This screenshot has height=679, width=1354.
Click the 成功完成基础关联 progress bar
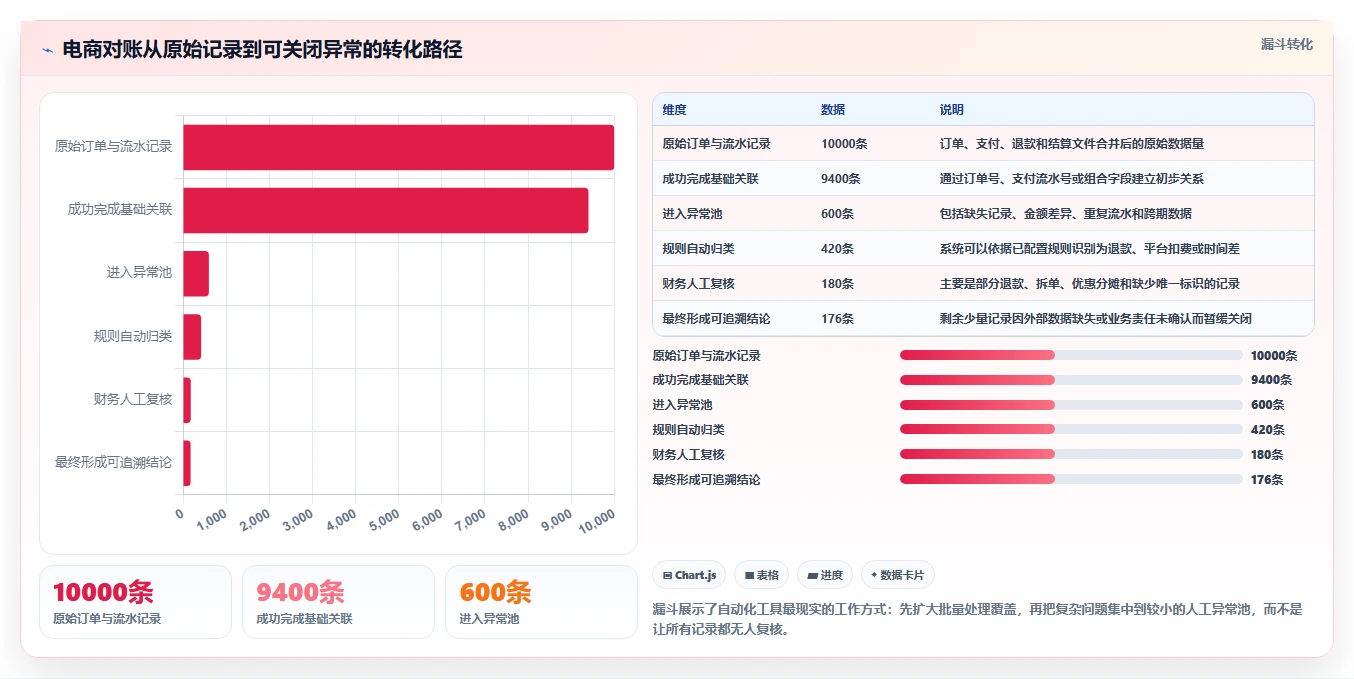1071,380
